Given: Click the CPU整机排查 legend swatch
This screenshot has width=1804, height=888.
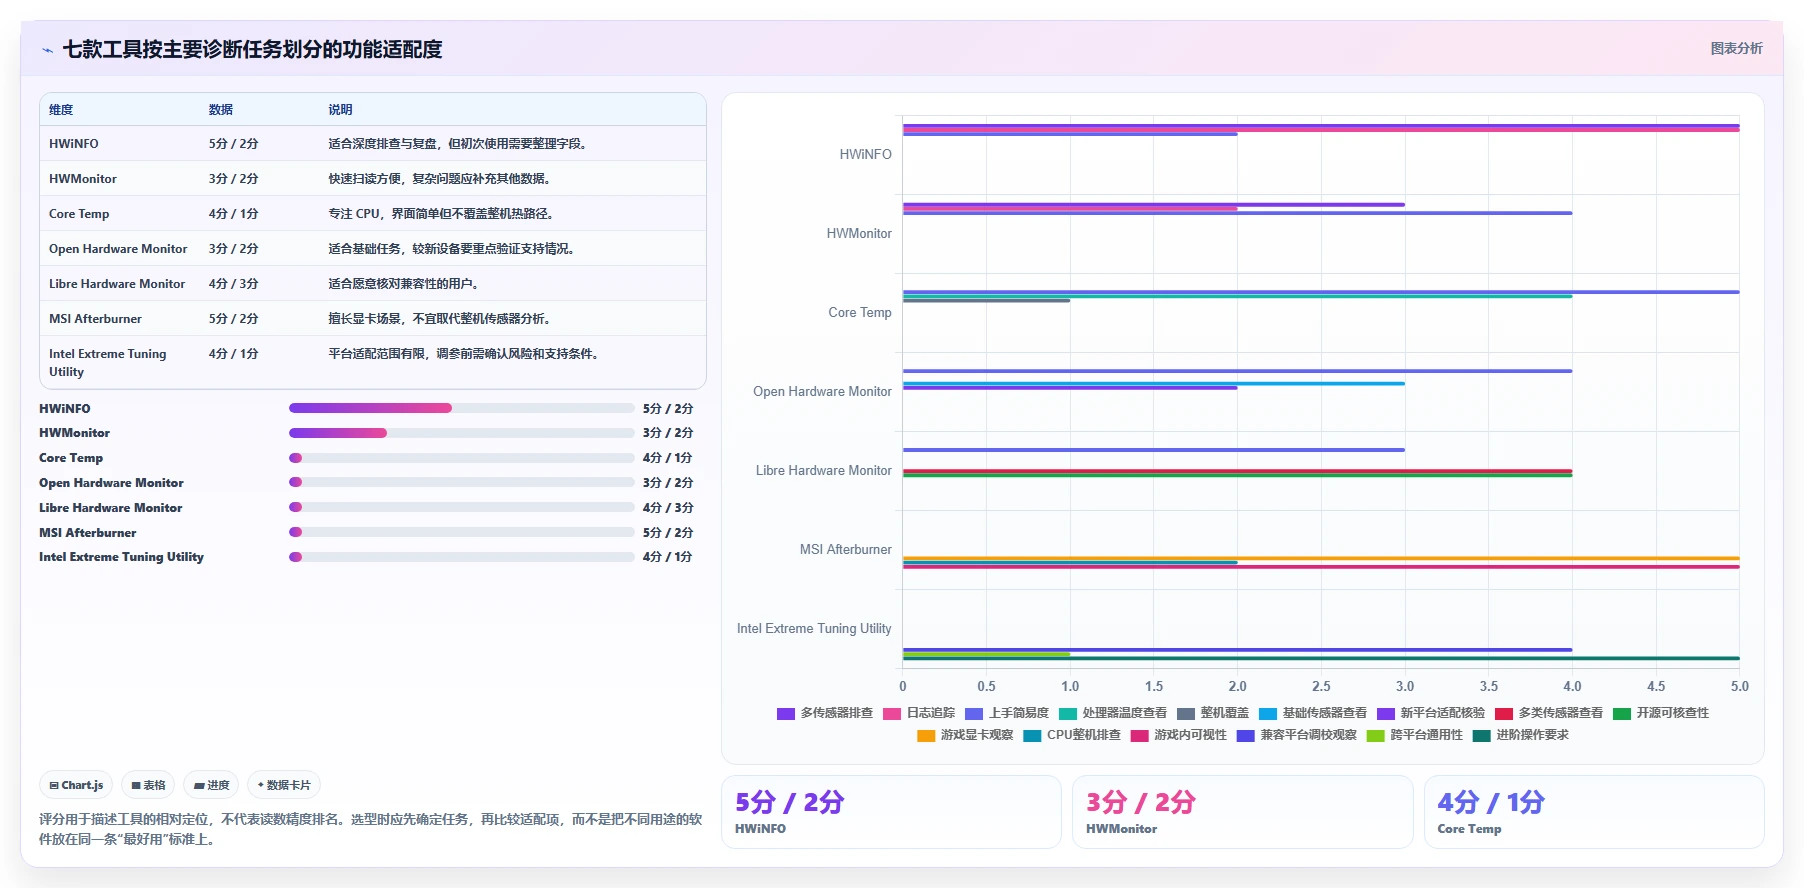Looking at the screenshot, I should 1032,735.
